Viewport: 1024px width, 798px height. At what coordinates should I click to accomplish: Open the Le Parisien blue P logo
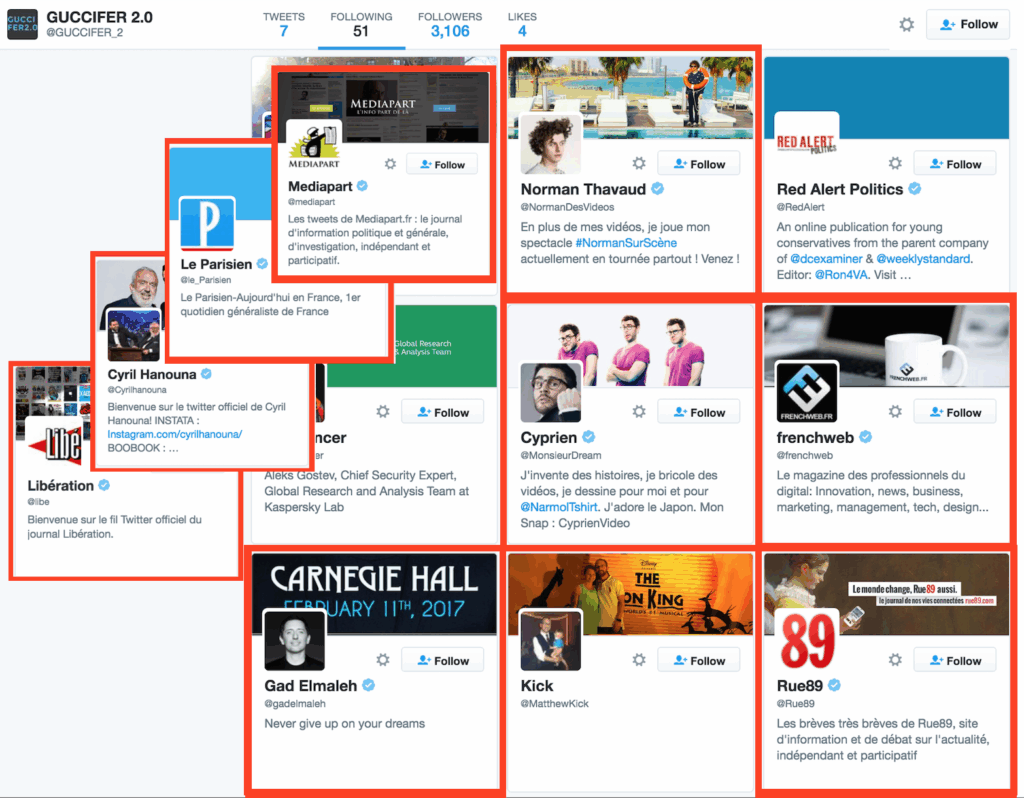click(207, 223)
